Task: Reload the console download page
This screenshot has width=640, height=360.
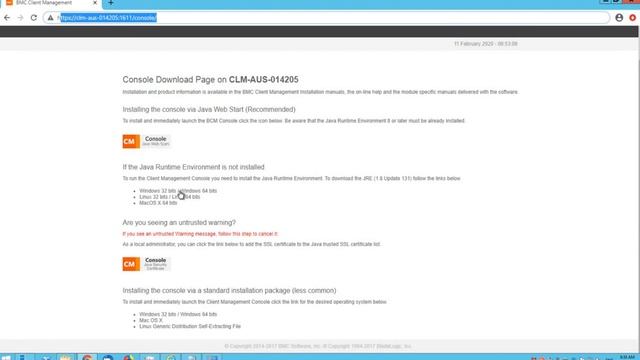Action: 34,18
